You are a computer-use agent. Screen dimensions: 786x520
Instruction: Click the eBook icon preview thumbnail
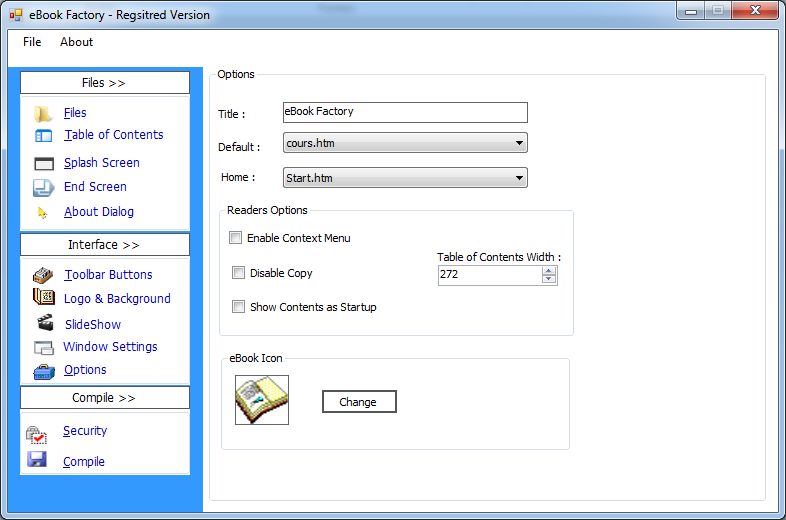(262, 400)
